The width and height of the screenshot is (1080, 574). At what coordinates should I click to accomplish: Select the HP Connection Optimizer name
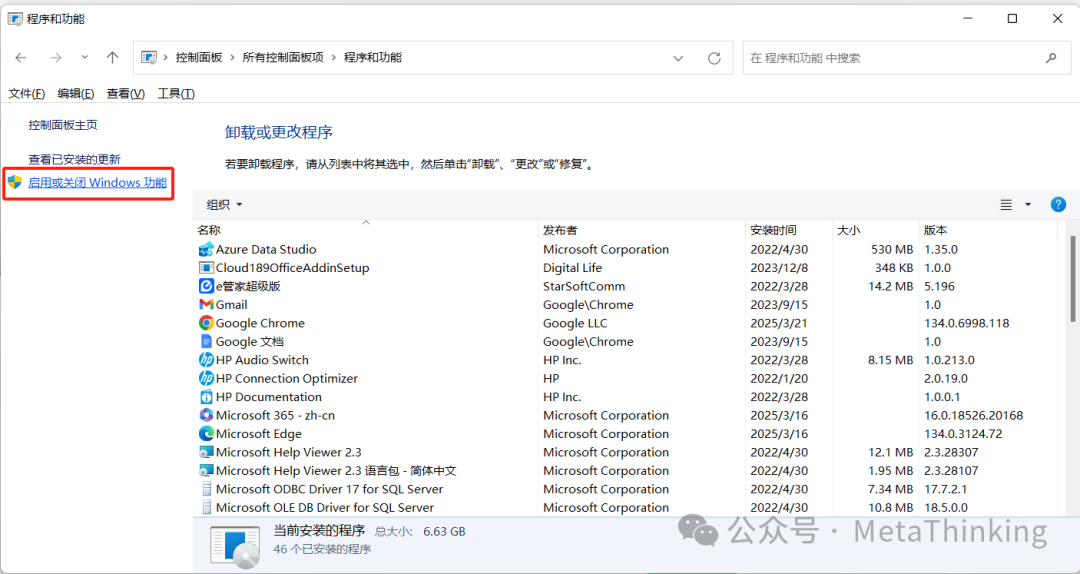[287, 378]
